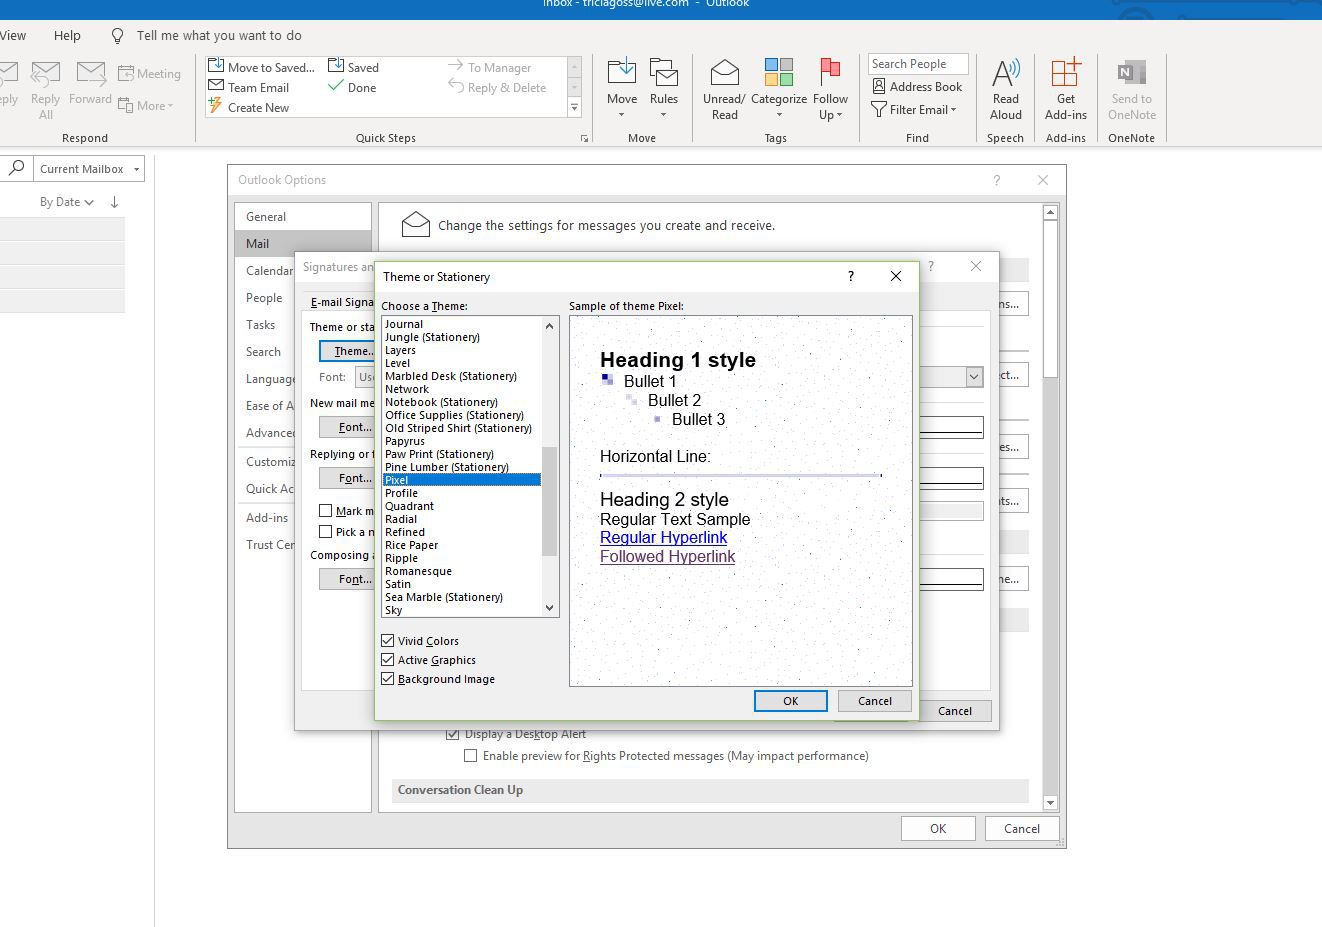Open Get Add-ins store
Screen dimensions: 1322x927
pos(1065,88)
